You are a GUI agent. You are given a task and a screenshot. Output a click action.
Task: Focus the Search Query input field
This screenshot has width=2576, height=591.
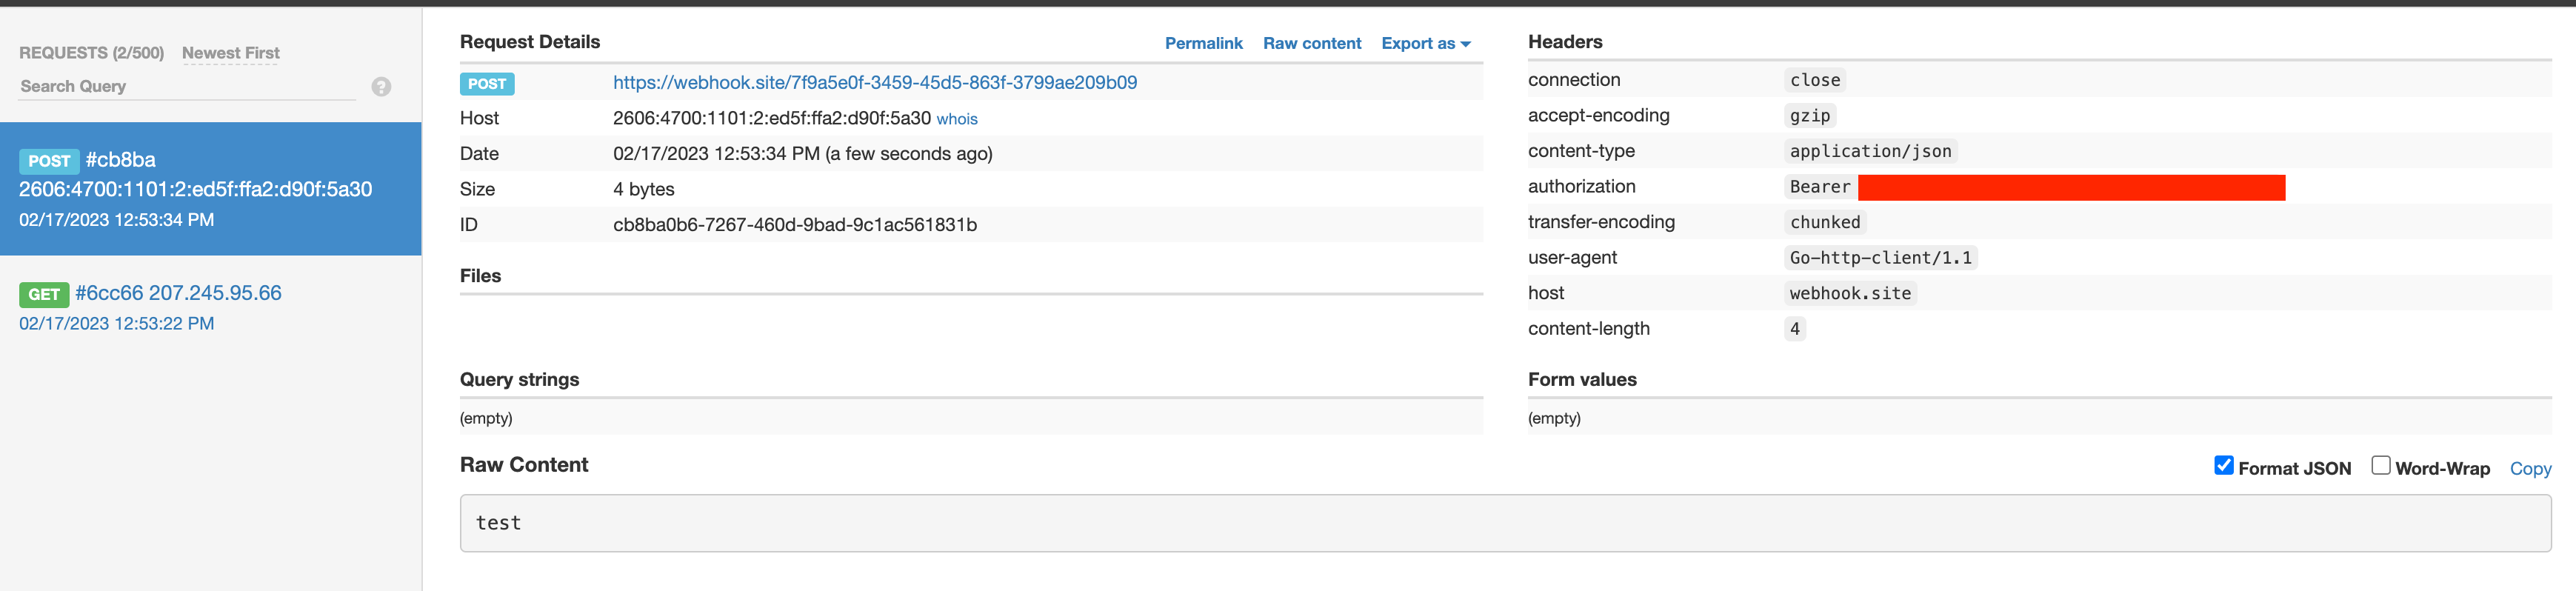click(x=186, y=87)
